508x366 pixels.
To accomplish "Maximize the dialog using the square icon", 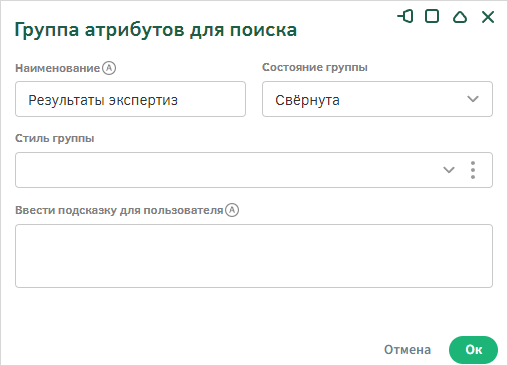I will coord(432,16).
